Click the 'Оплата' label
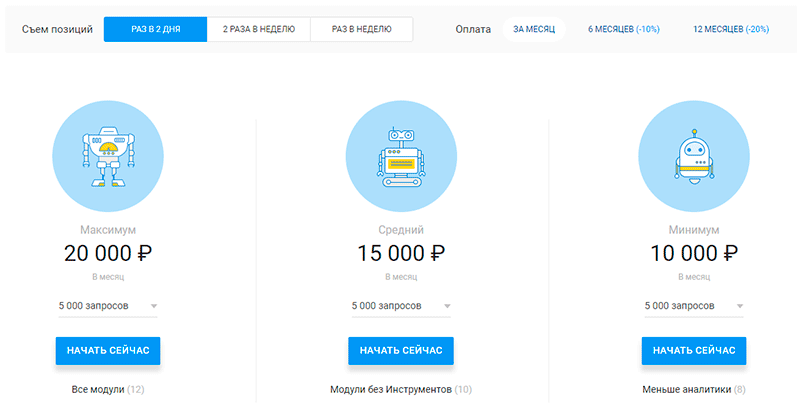Screen dimensions: 800x413 pos(473,29)
